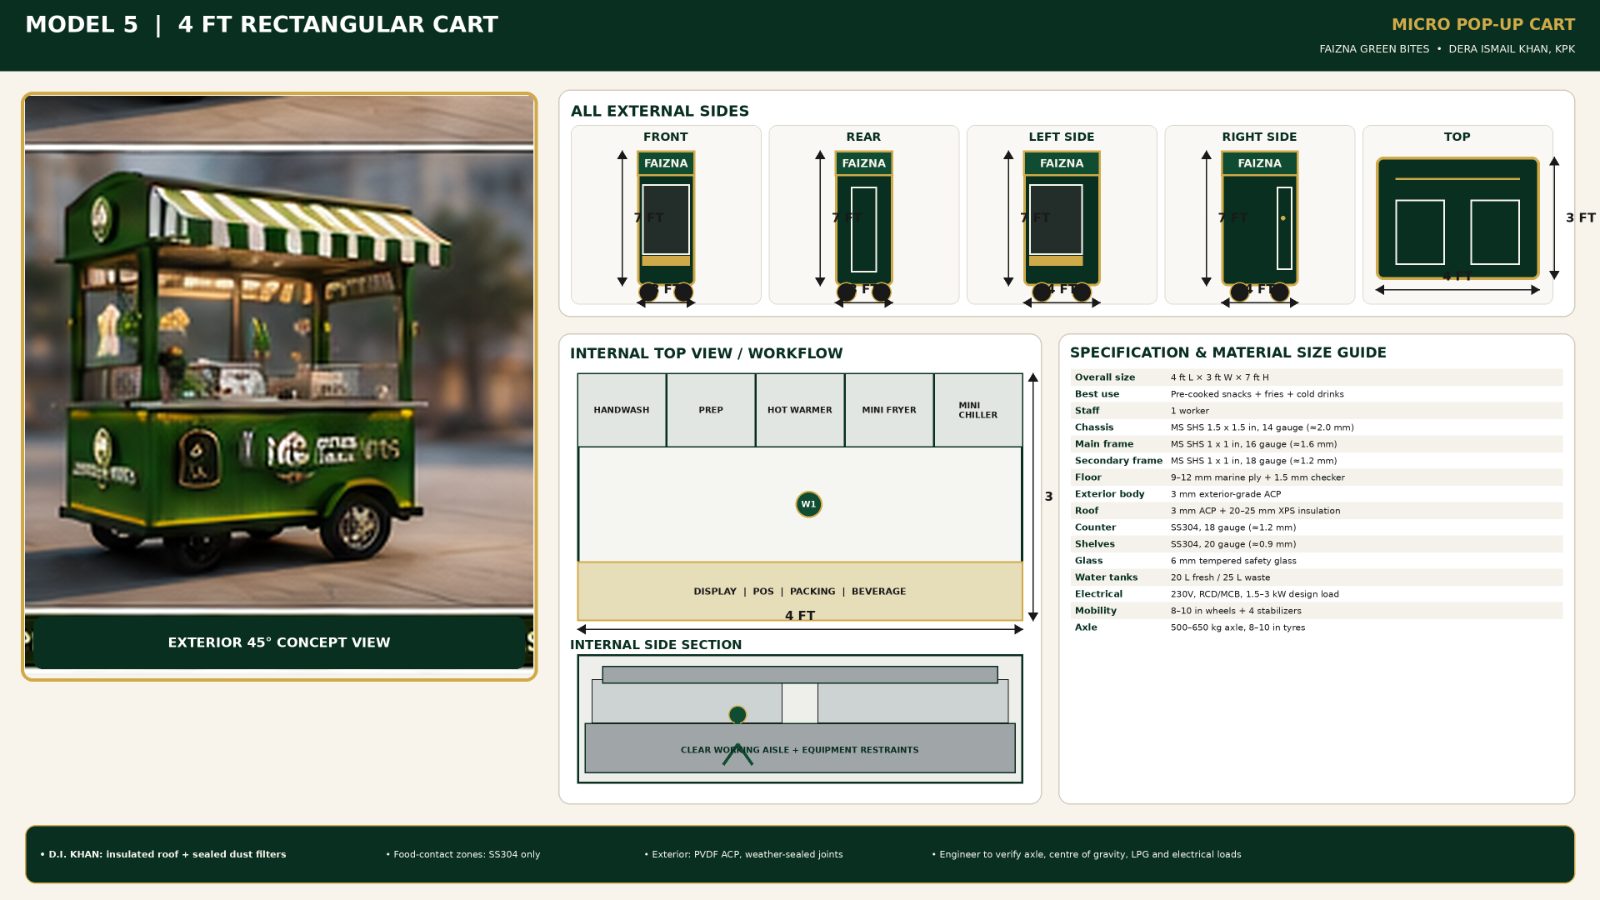Click the Chassis specification row
Image resolution: width=1600 pixels, height=900 pixels.
coord(1316,427)
